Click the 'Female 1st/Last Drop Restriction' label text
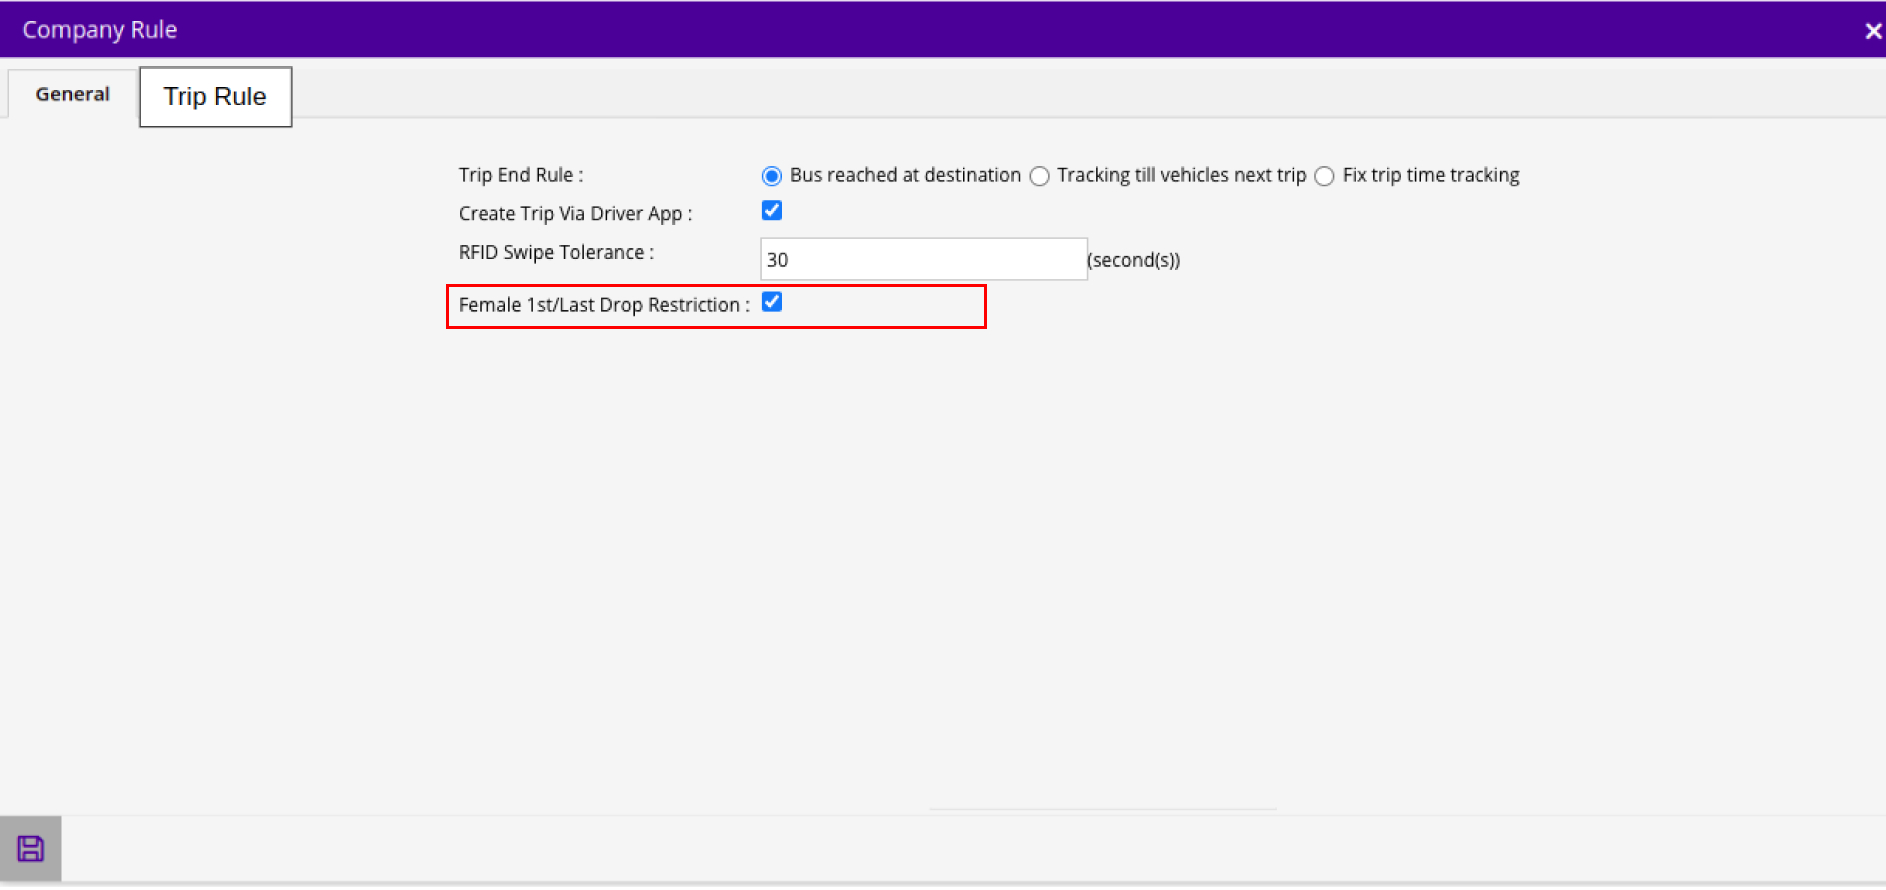 (x=603, y=305)
